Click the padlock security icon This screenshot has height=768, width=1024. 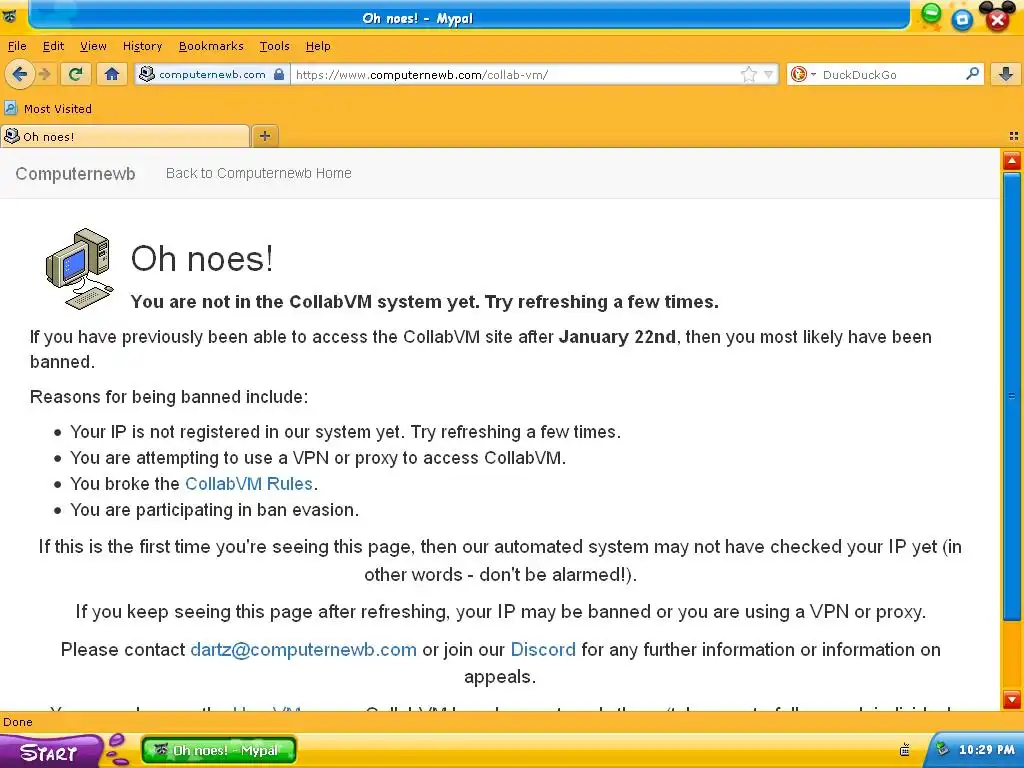click(x=279, y=74)
